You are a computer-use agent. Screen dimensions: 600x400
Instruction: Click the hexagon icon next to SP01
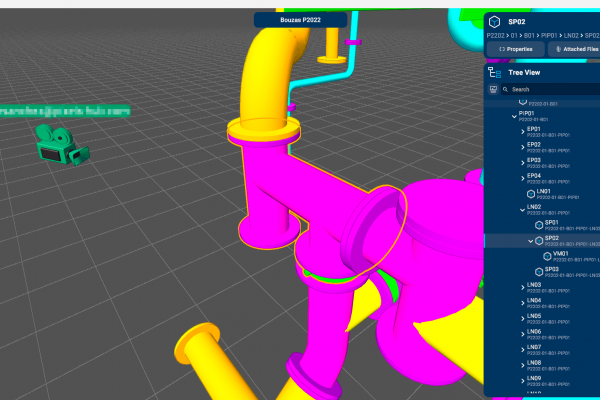538,224
